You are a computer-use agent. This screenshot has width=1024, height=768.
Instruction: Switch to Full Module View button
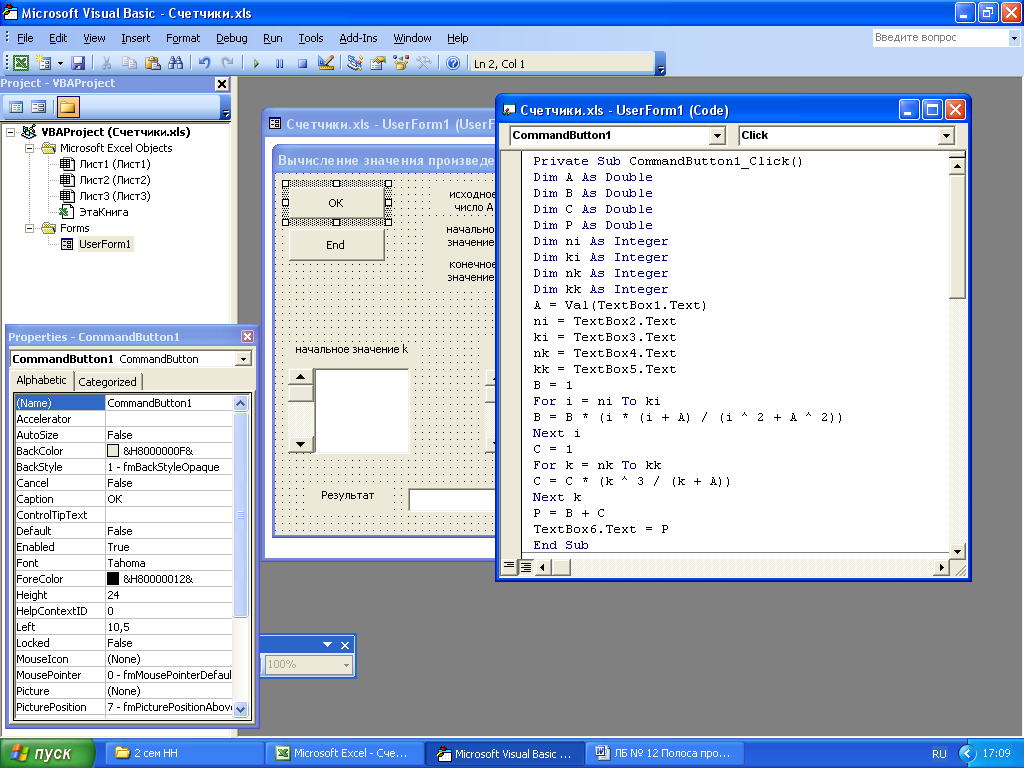pyautogui.click(x=526, y=567)
